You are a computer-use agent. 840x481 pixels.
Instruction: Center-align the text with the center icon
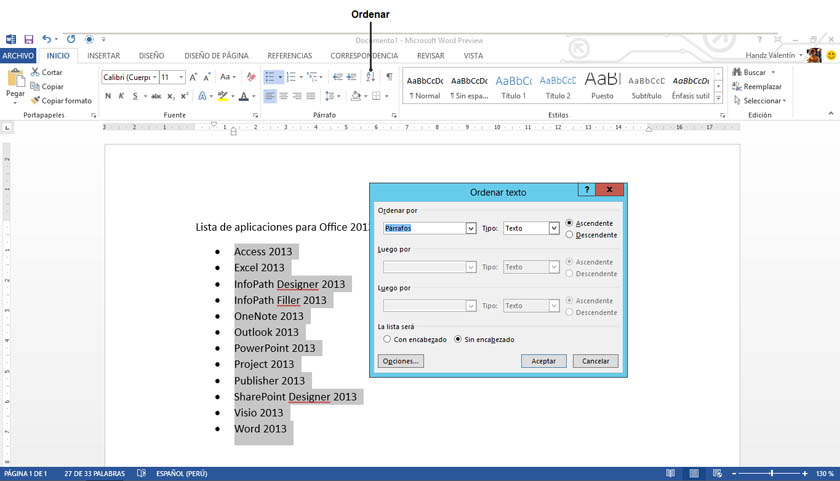point(284,97)
